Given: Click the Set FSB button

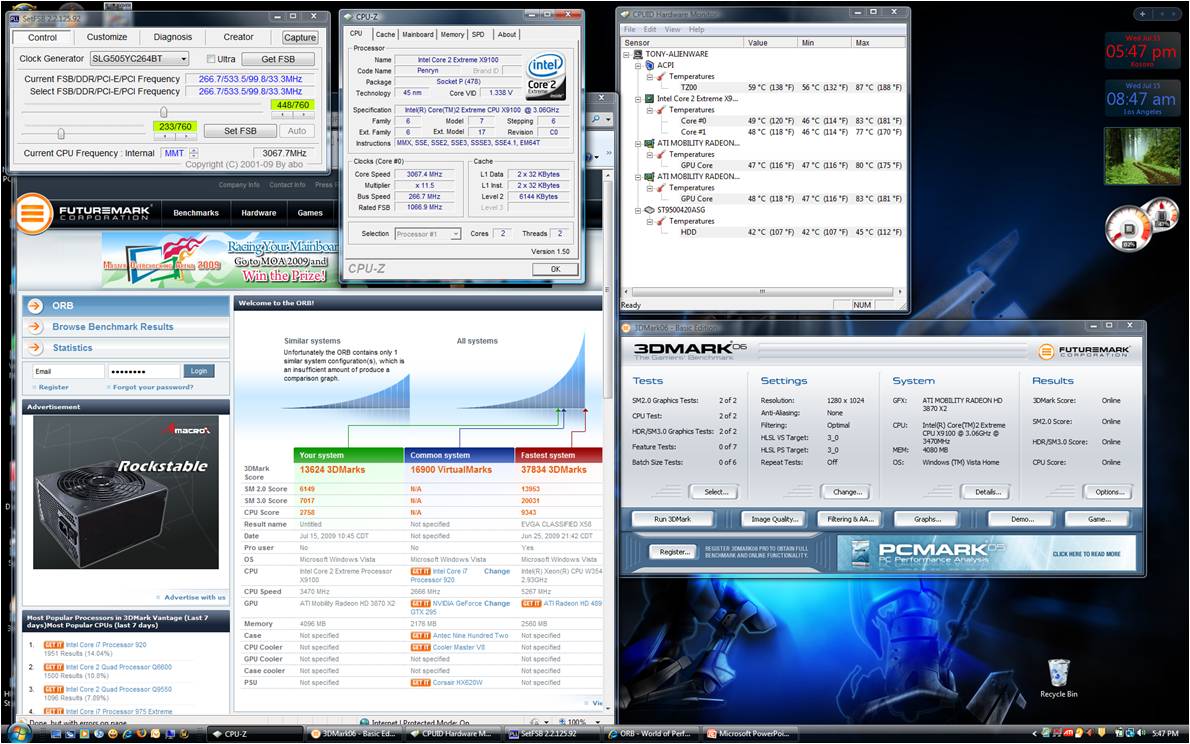Looking at the screenshot, I should coord(240,131).
